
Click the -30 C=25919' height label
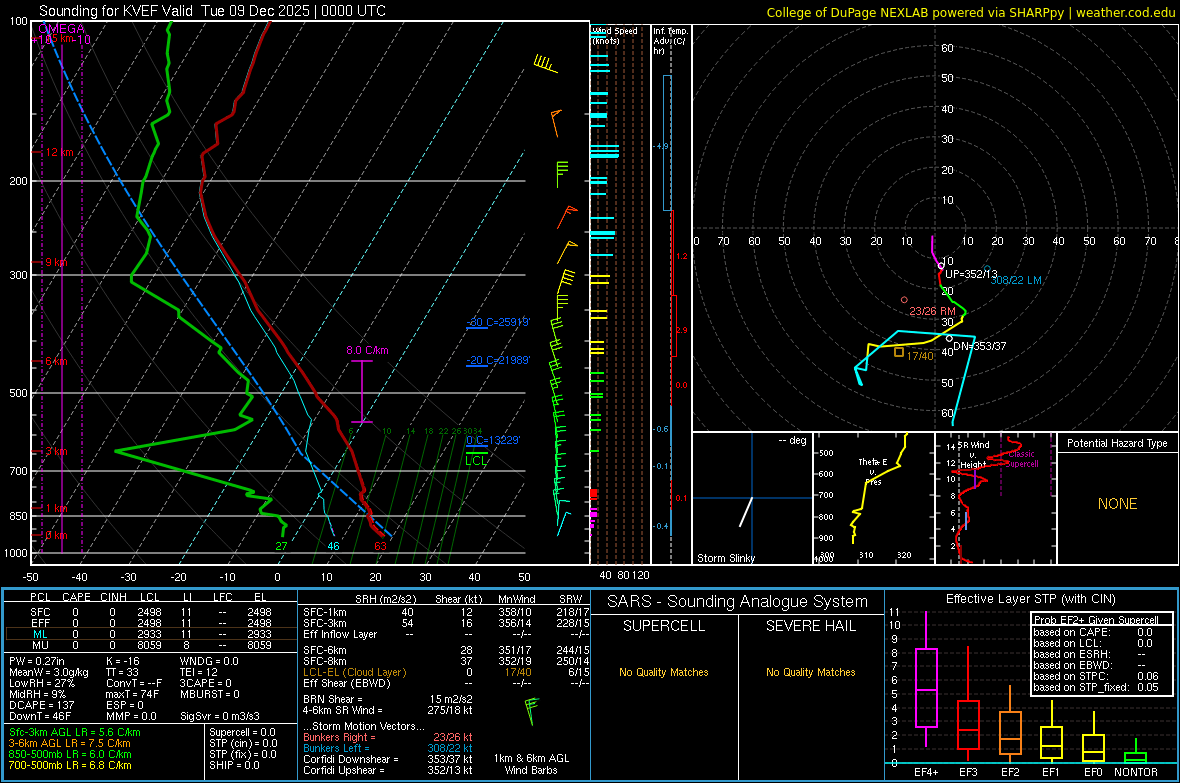pyautogui.click(x=499, y=322)
